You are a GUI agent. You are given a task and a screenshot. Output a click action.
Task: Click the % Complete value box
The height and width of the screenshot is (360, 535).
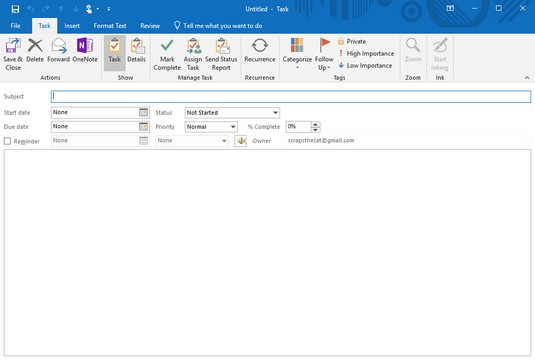click(x=299, y=127)
